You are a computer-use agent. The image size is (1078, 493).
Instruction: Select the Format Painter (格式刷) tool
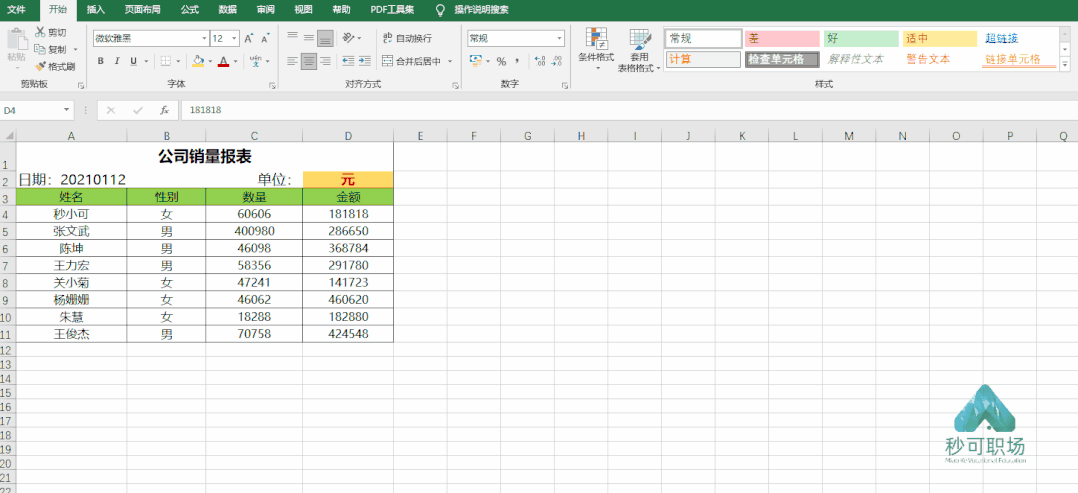point(54,67)
